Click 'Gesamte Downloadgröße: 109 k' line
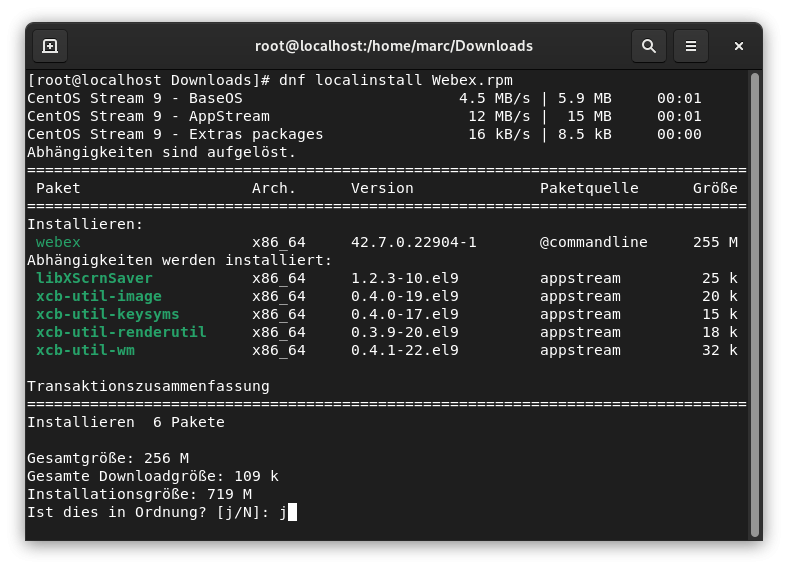The image size is (788, 569). click(x=153, y=477)
